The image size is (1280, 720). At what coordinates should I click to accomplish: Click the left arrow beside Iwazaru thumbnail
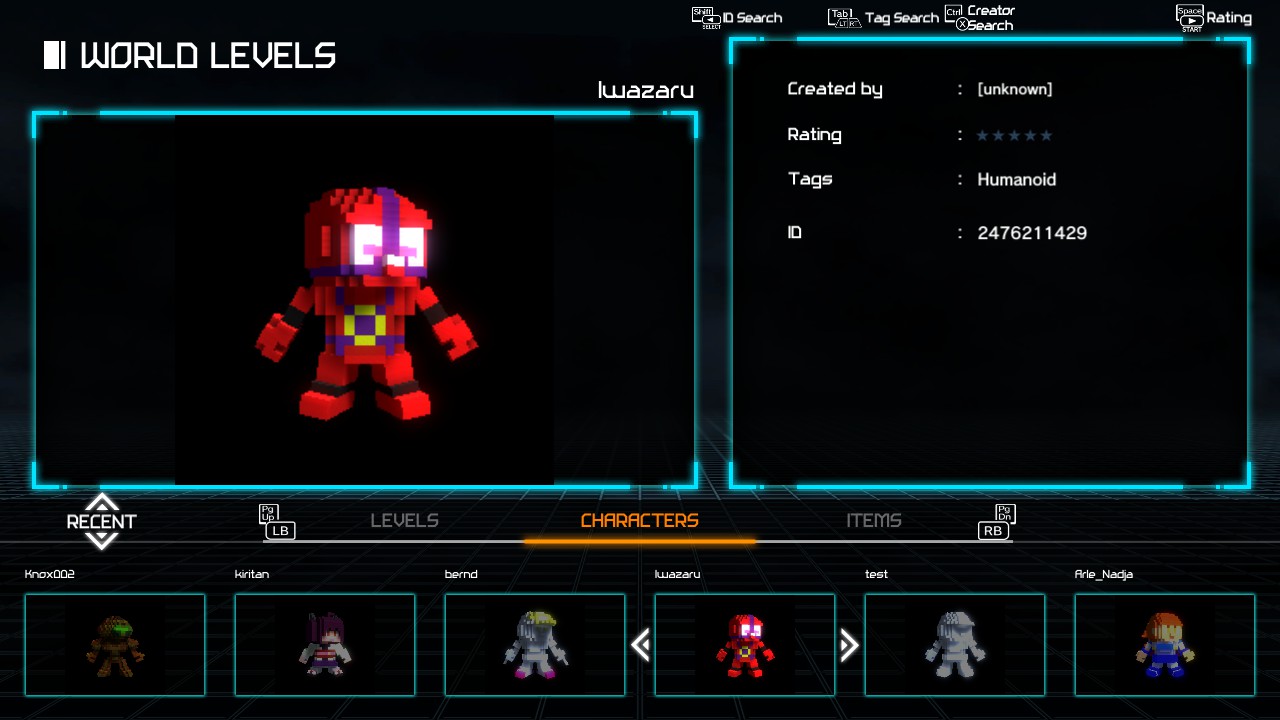641,645
